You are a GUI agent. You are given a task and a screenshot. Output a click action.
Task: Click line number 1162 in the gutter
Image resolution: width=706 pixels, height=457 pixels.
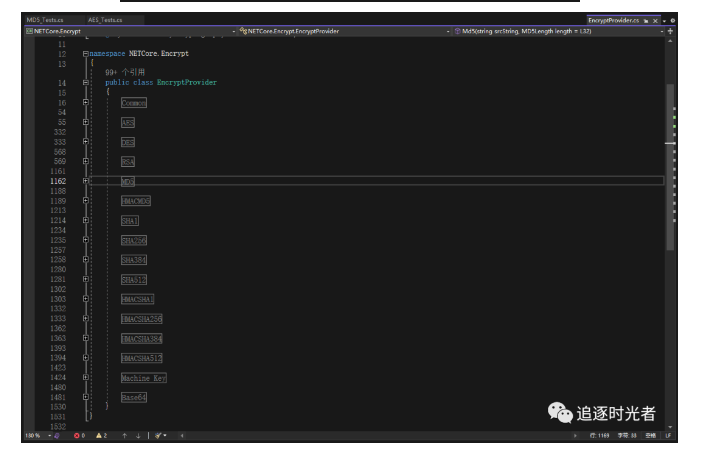click(x=58, y=181)
